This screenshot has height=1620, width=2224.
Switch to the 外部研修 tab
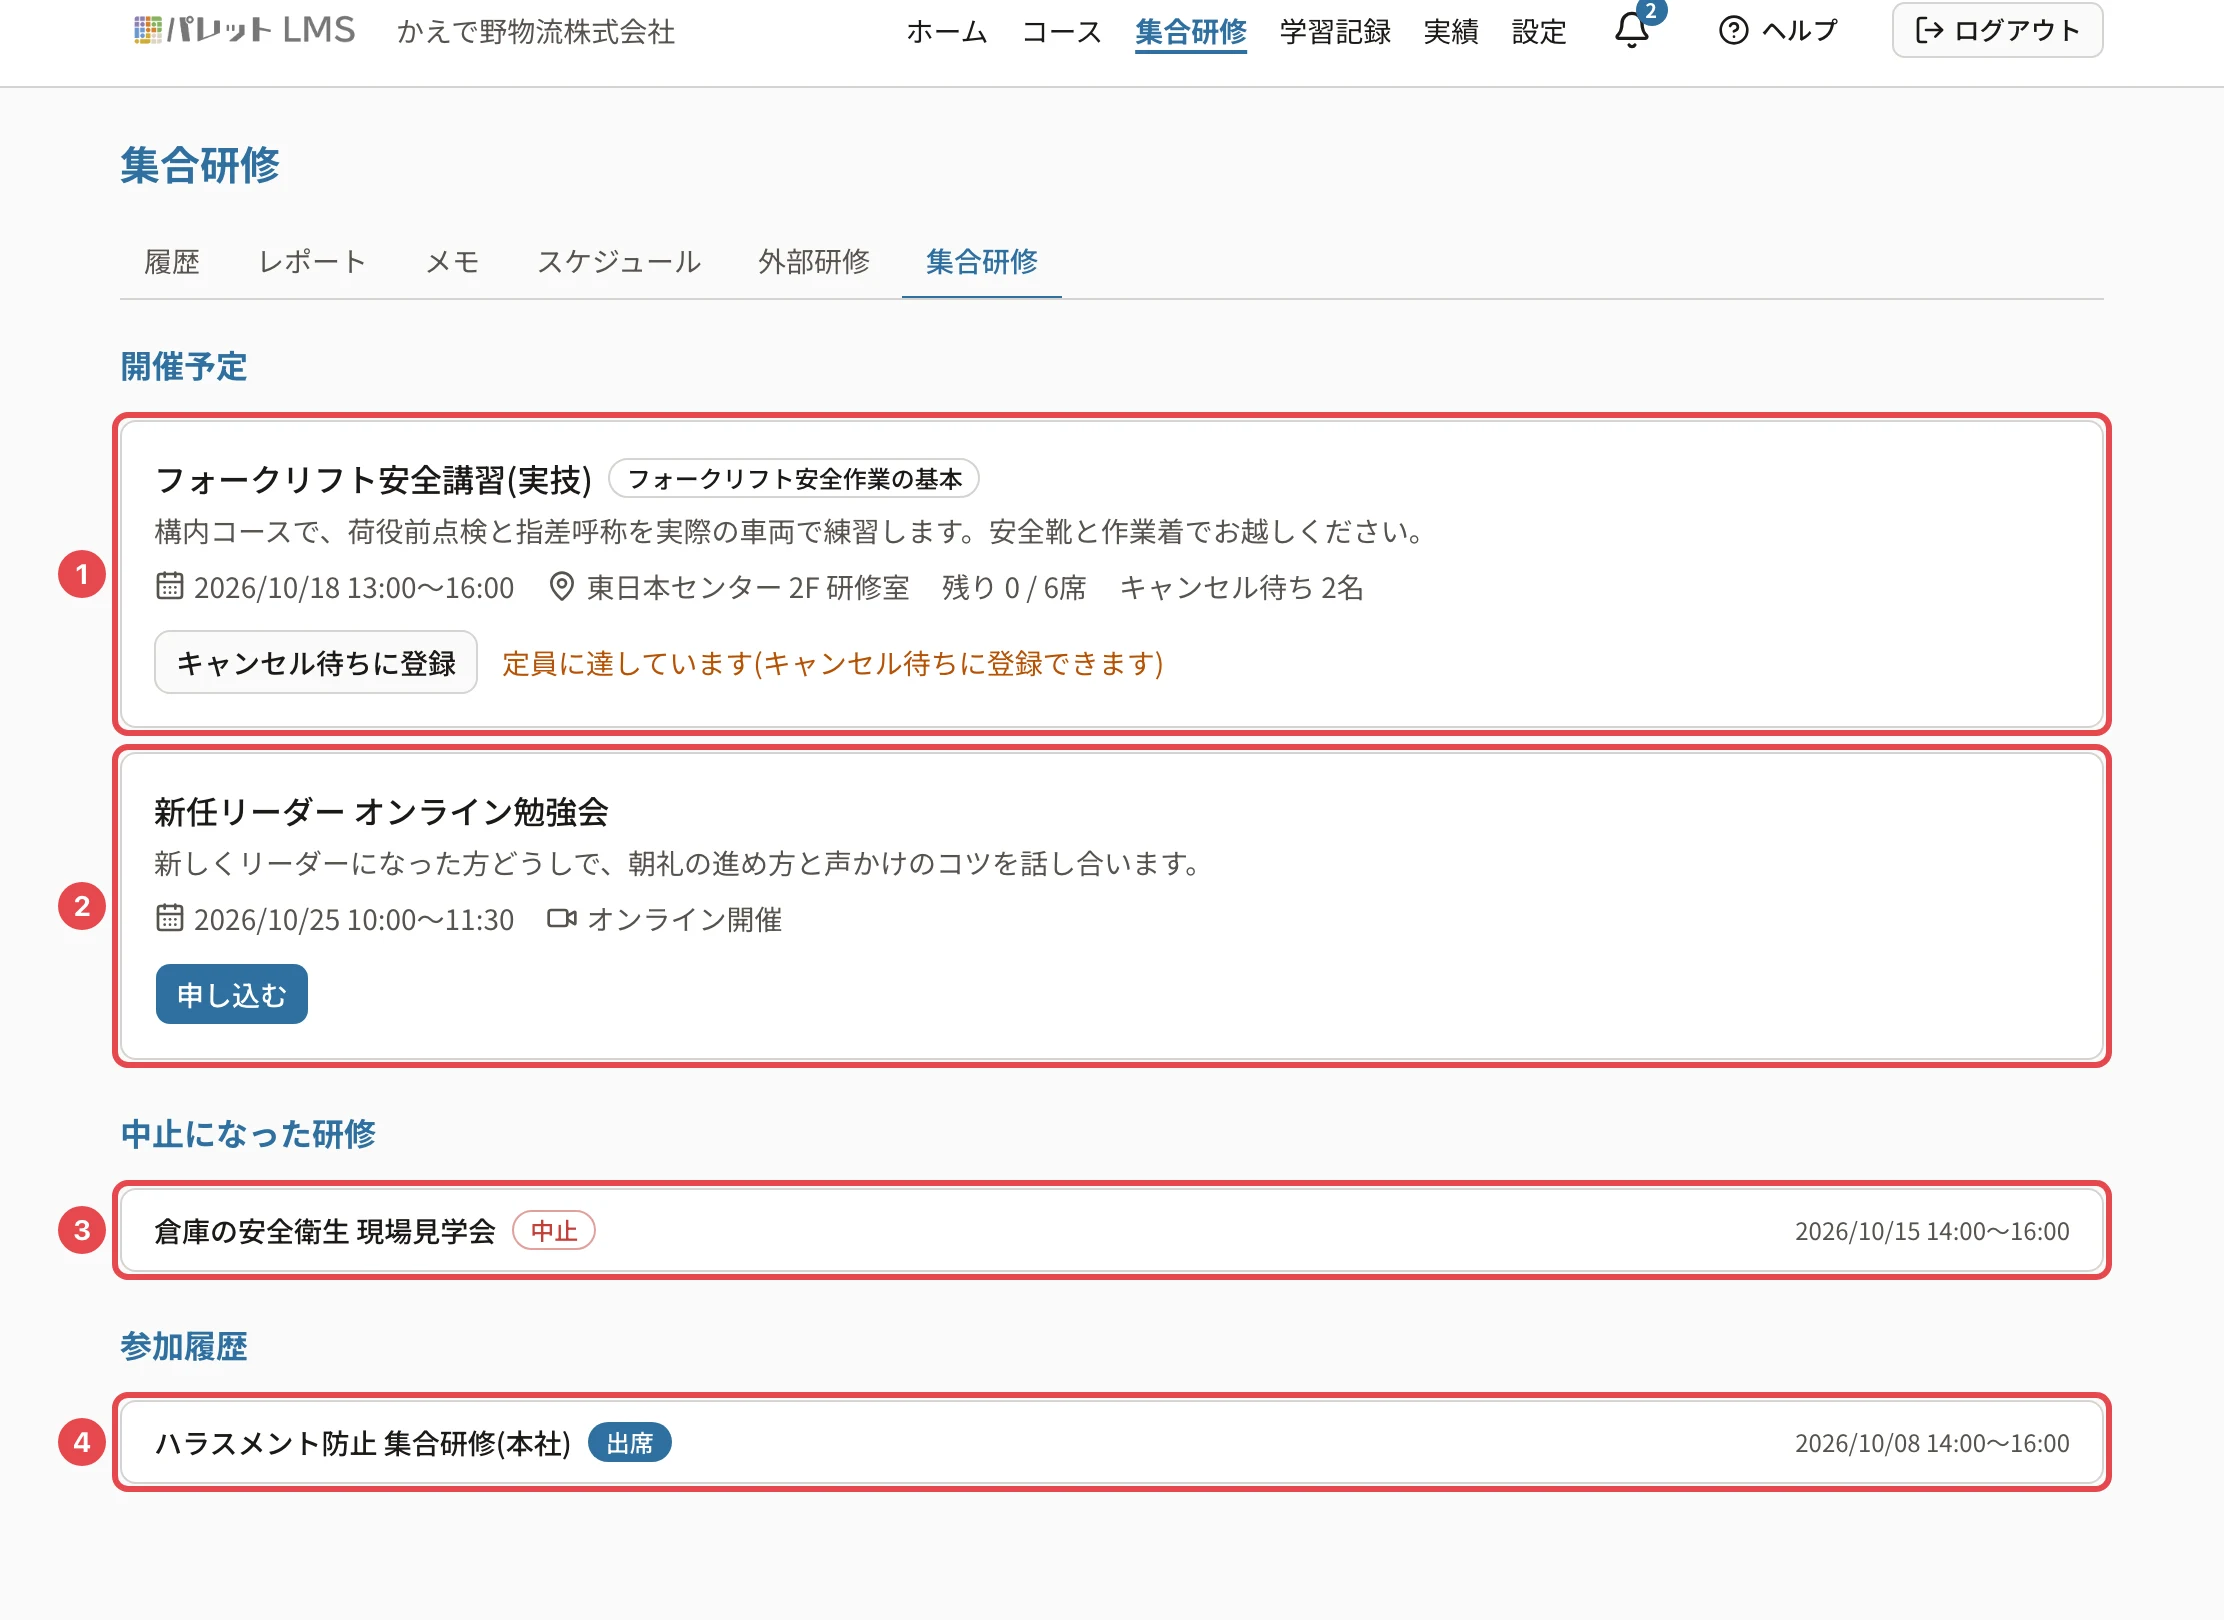click(814, 262)
